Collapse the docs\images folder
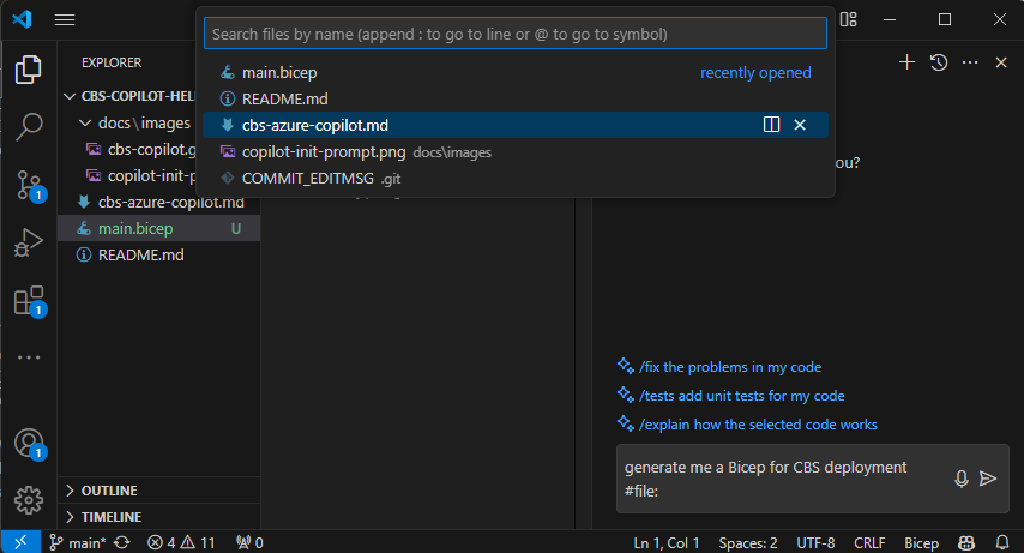 (x=85, y=123)
